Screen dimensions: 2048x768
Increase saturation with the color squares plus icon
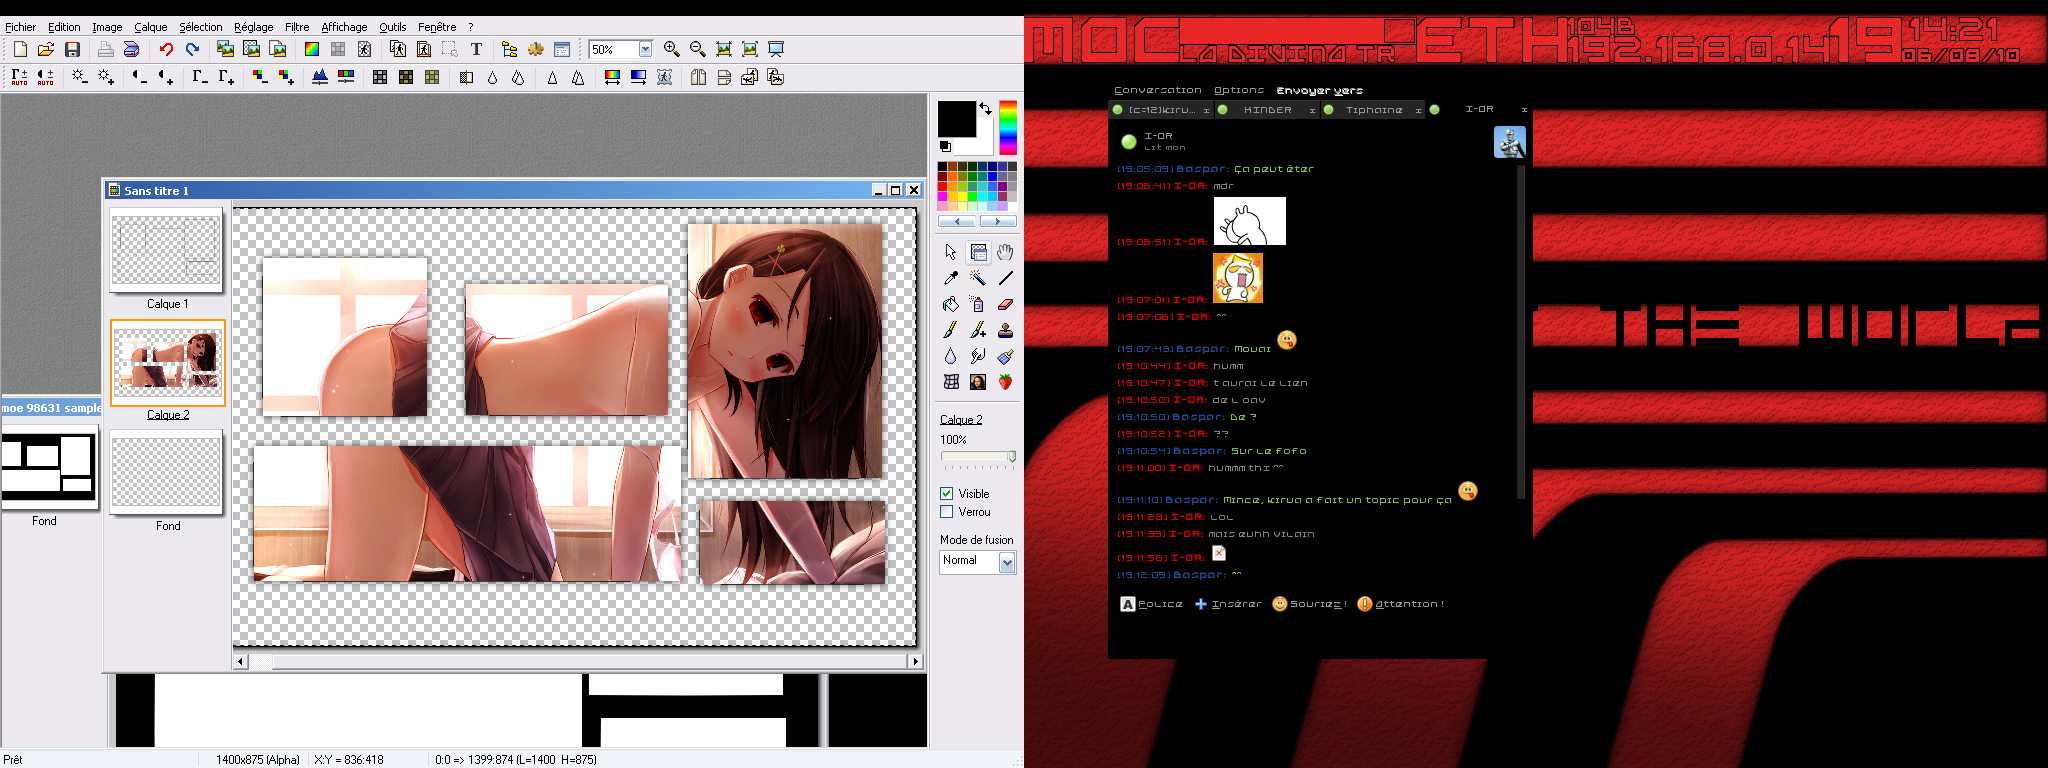(286, 77)
